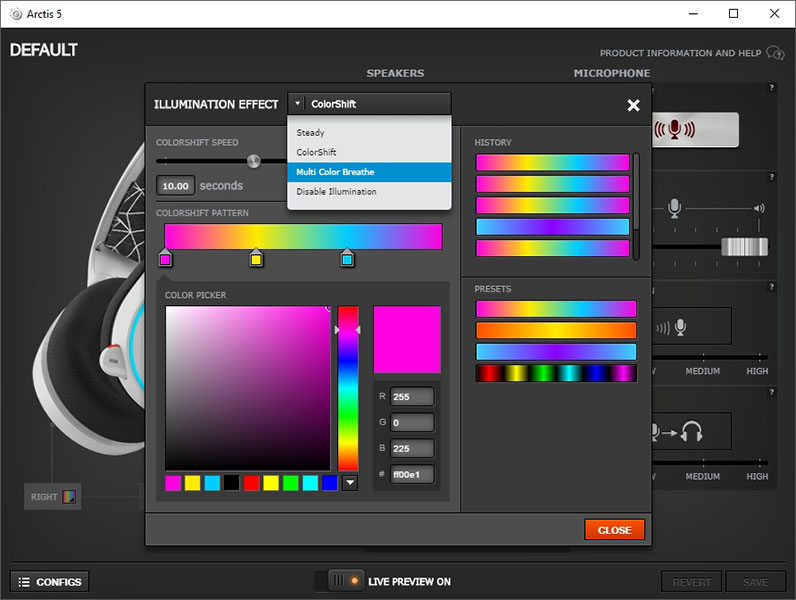
Task: Click the 10.00 seconds input field
Action: tap(175, 186)
